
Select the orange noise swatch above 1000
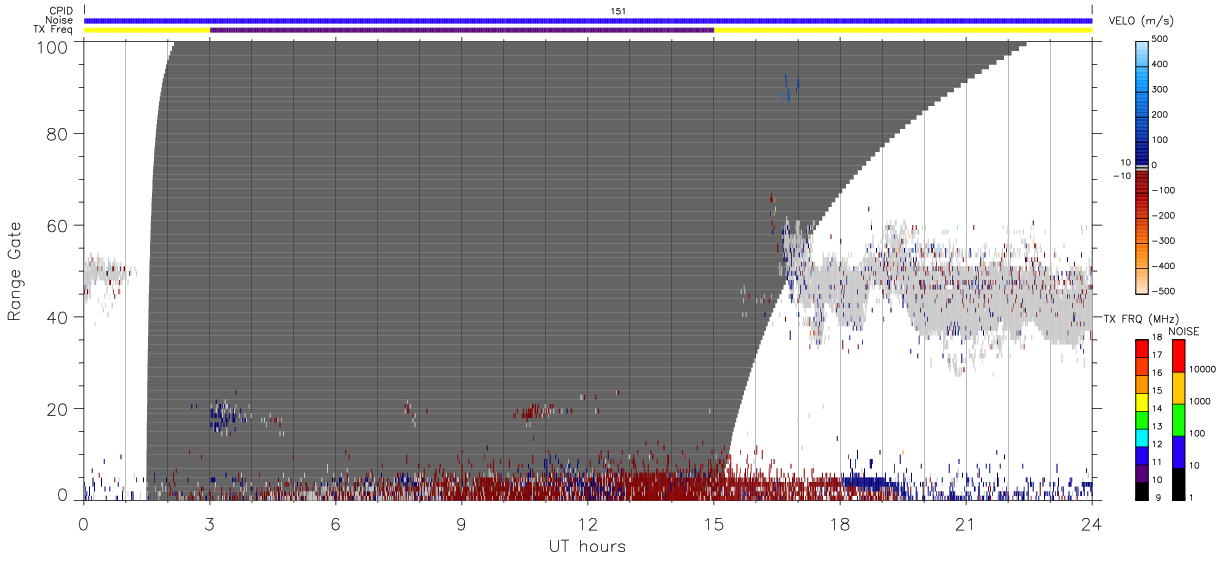click(1178, 387)
